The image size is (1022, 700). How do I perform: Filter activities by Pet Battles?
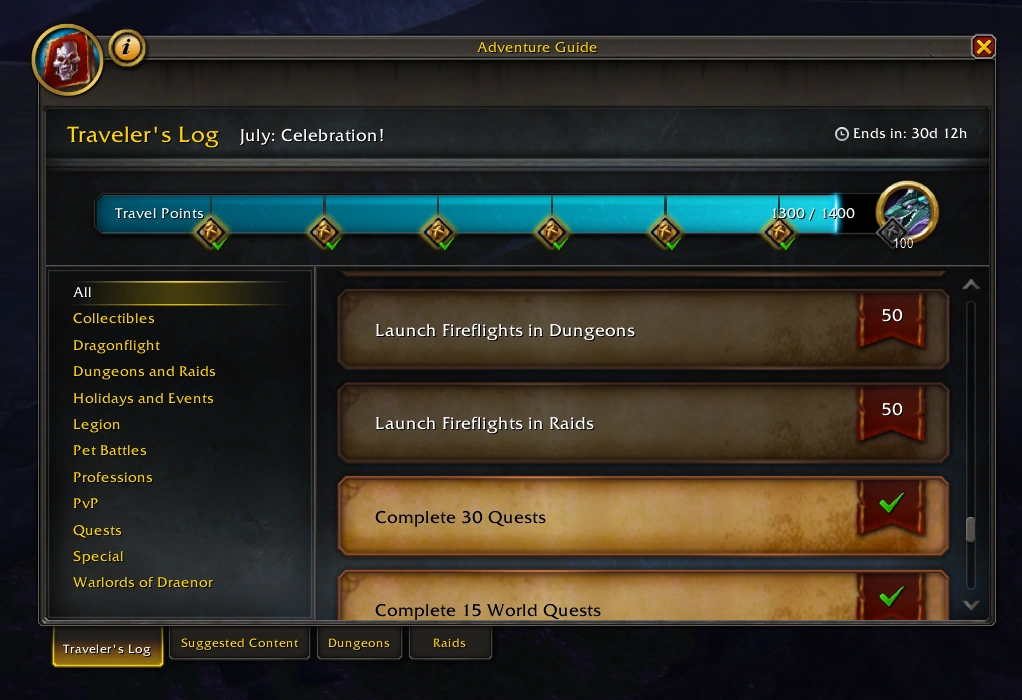coord(110,450)
